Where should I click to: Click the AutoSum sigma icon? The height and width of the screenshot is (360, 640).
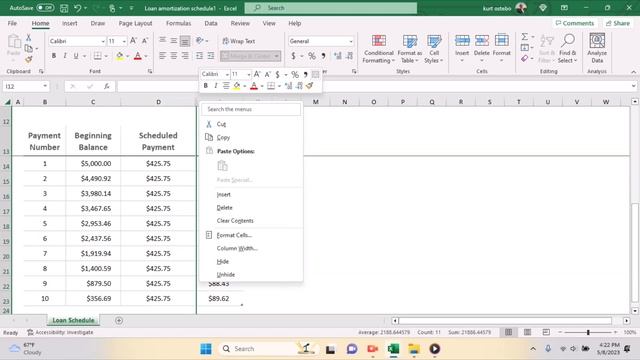(525, 37)
